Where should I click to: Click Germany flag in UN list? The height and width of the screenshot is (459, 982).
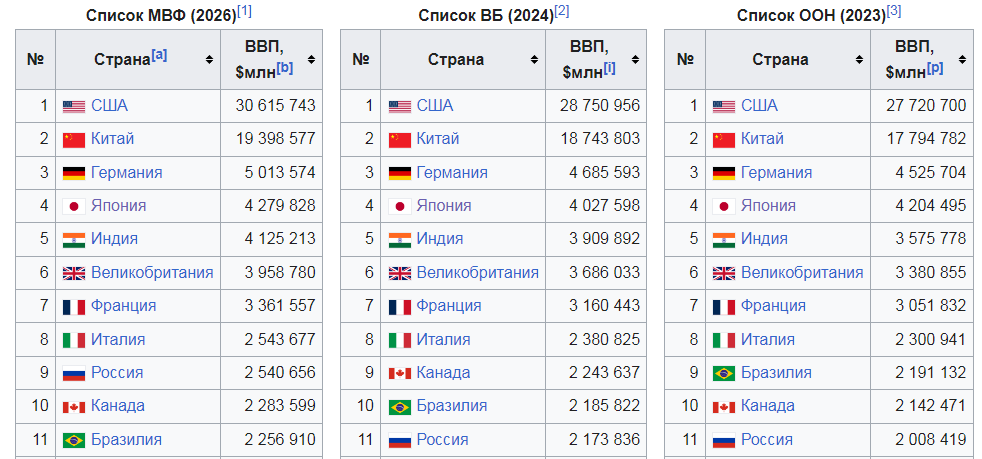point(723,173)
